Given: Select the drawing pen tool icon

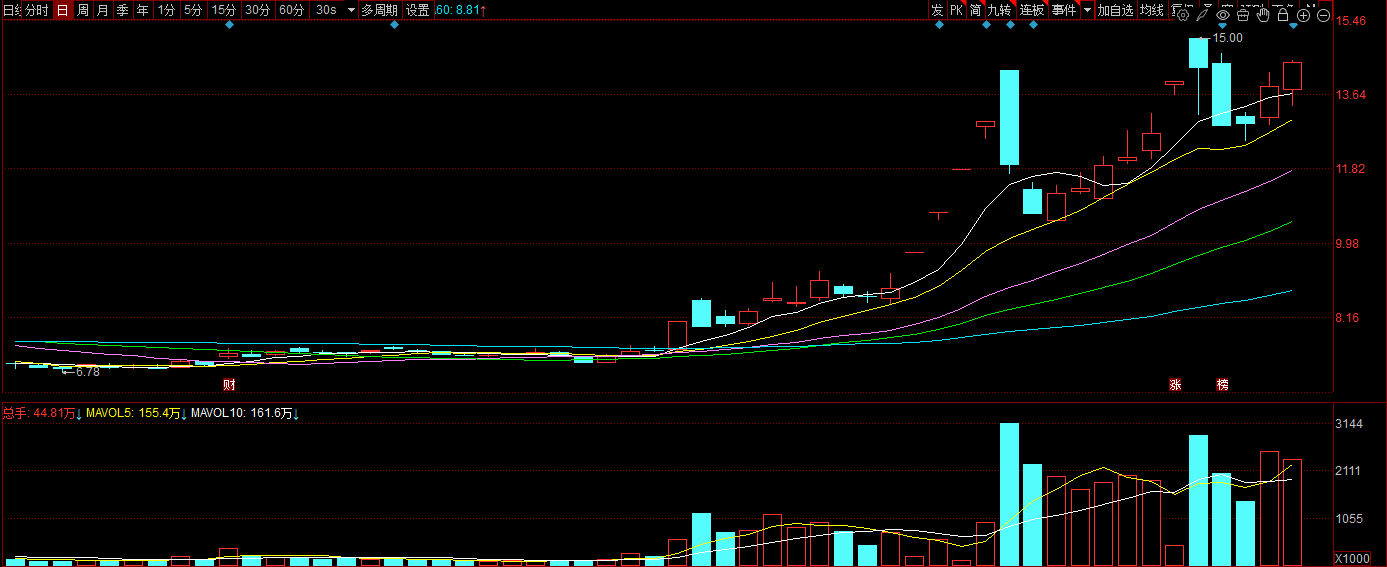Looking at the screenshot, I should tap(1203, 15).
